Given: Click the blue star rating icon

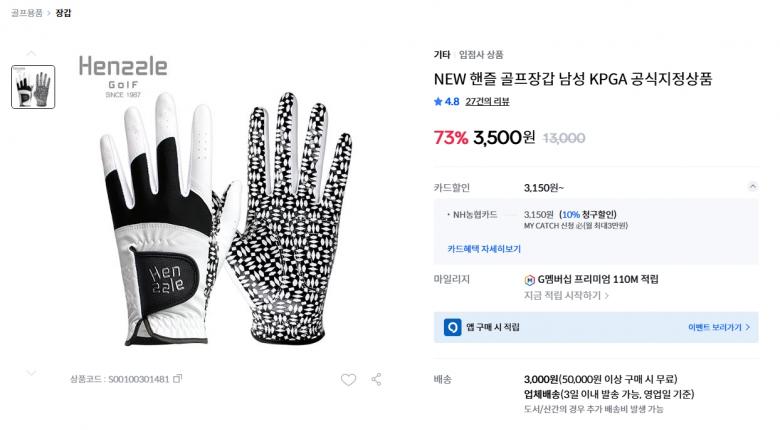Looking at the screenshot, I should [437, 101].
